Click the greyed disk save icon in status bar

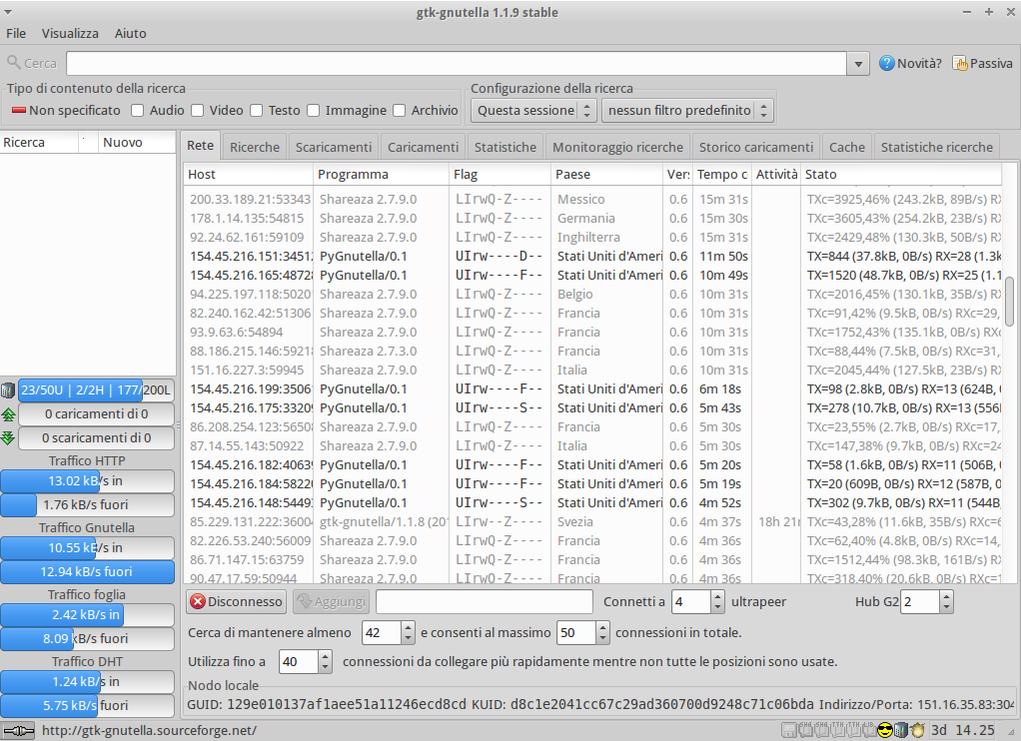point(788,731)
